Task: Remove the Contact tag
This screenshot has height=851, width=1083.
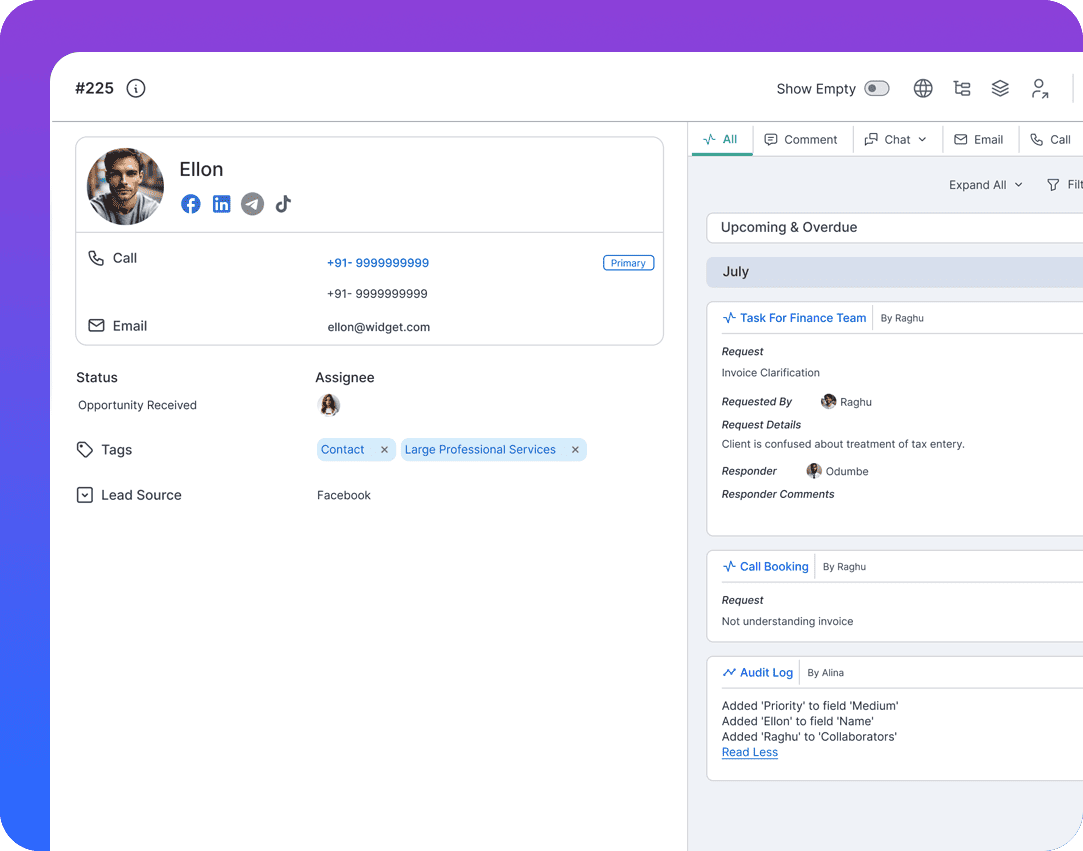Action: 385,450
